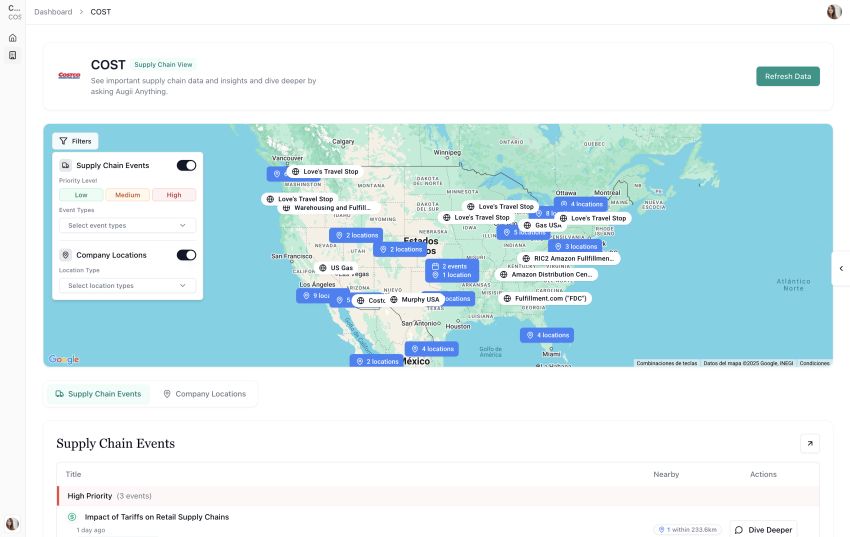Select the US Gas map marker
The height and width of the screenshot is (537, 850).
(336, 268)
